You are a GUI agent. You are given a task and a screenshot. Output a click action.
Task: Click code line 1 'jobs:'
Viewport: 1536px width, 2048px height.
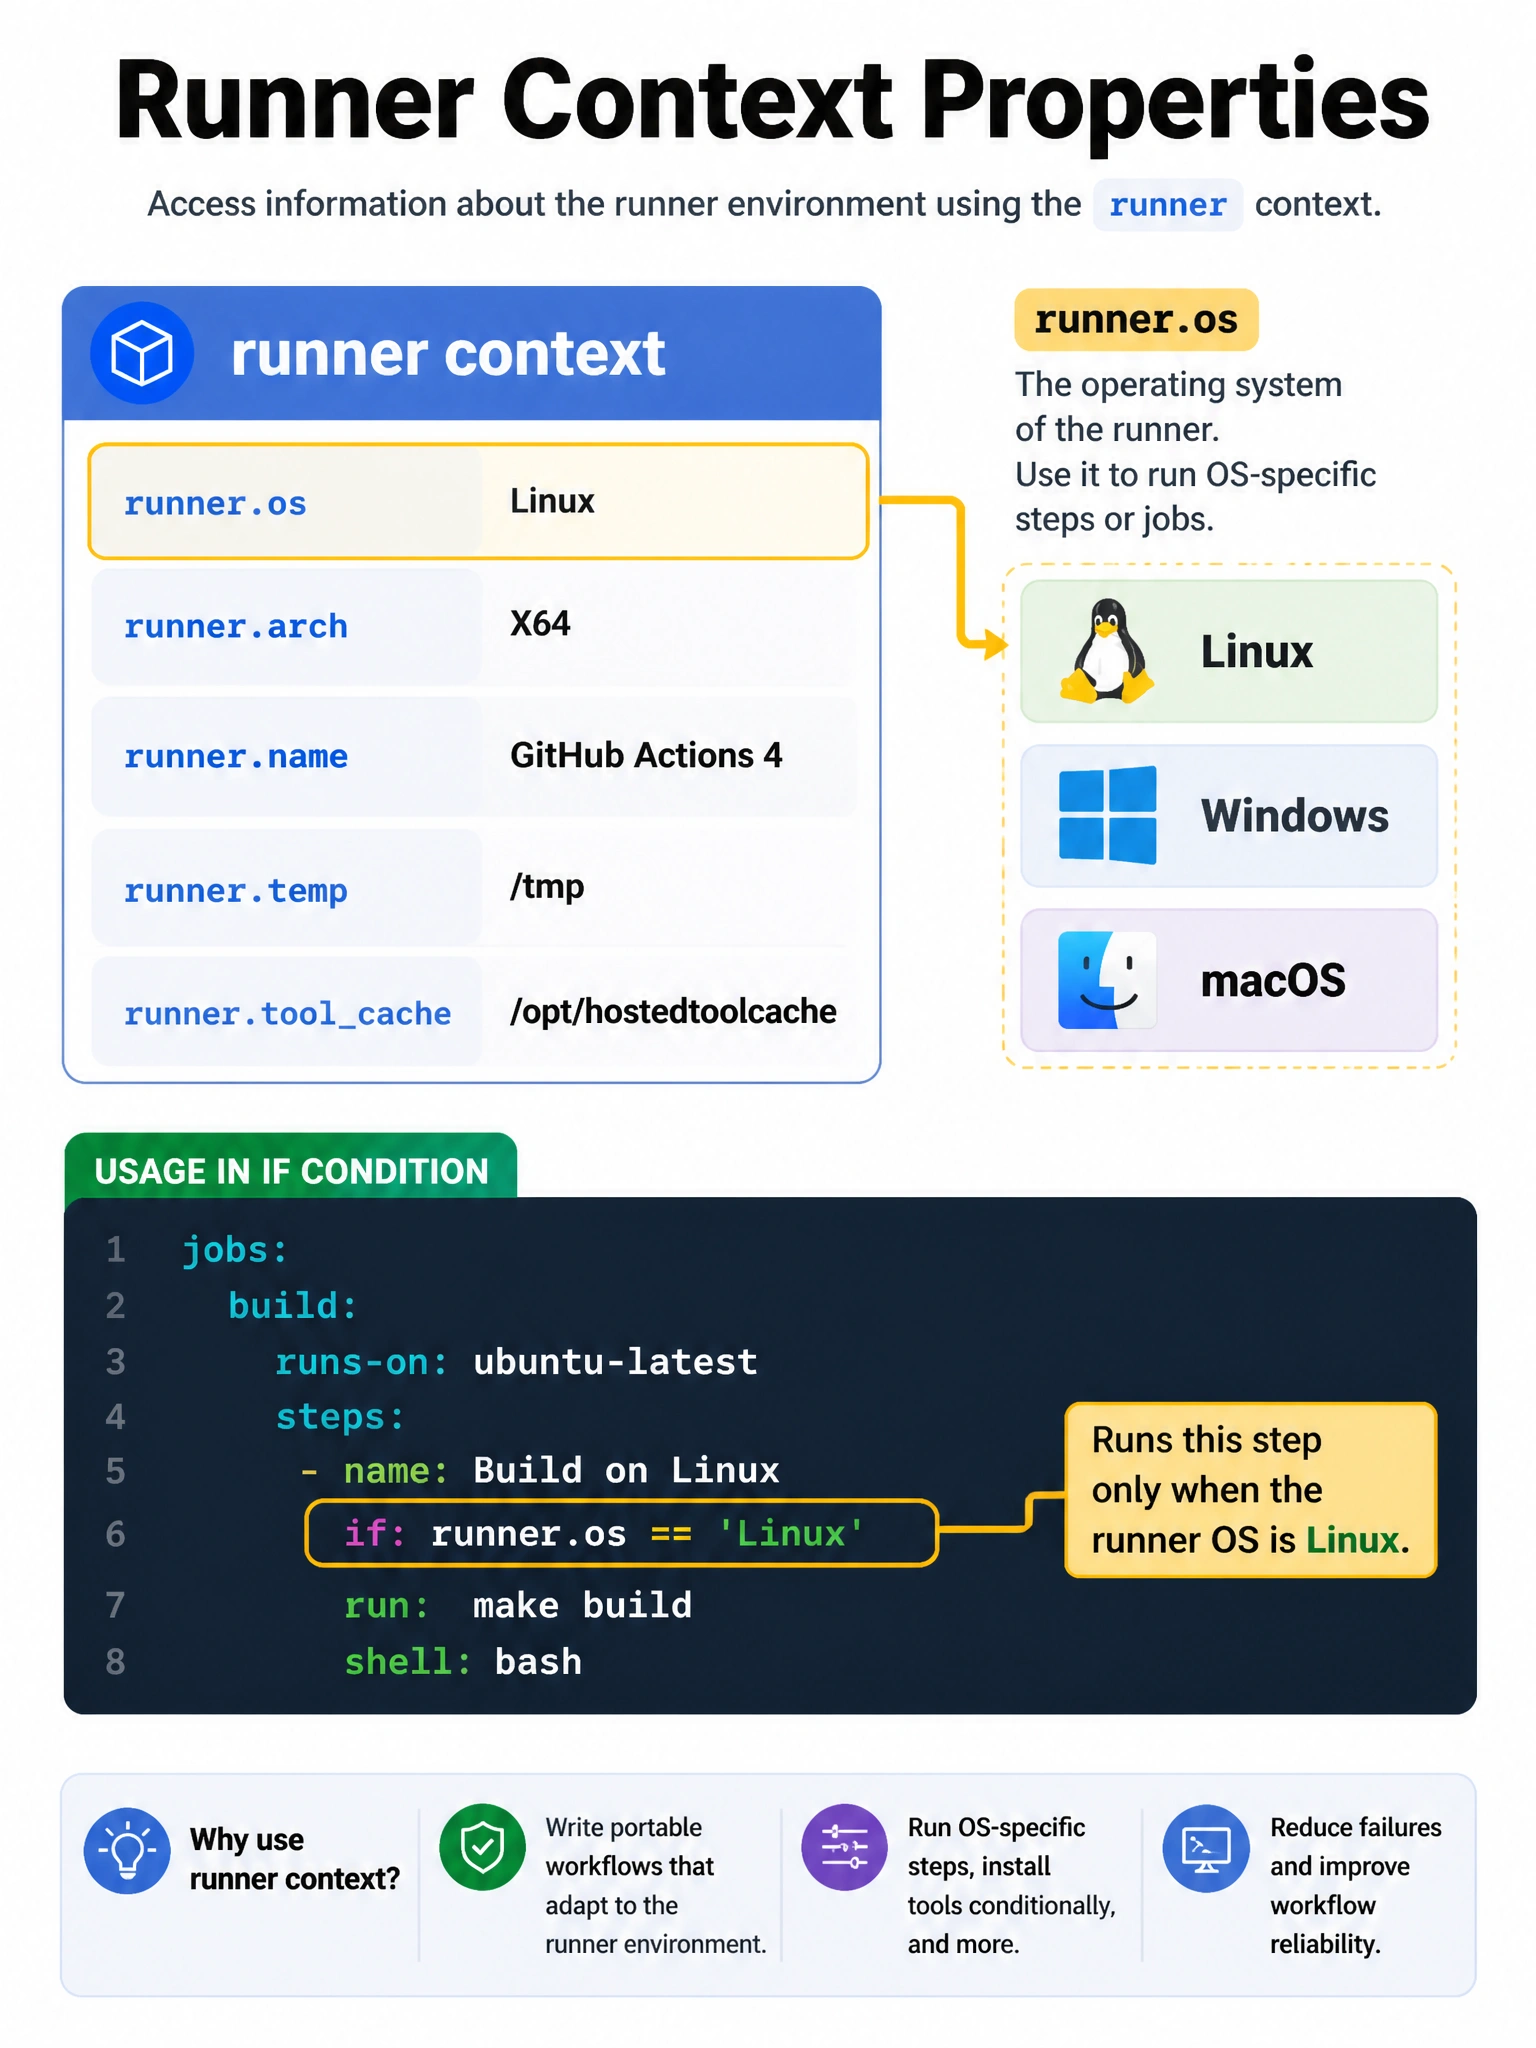[235, 1251]
